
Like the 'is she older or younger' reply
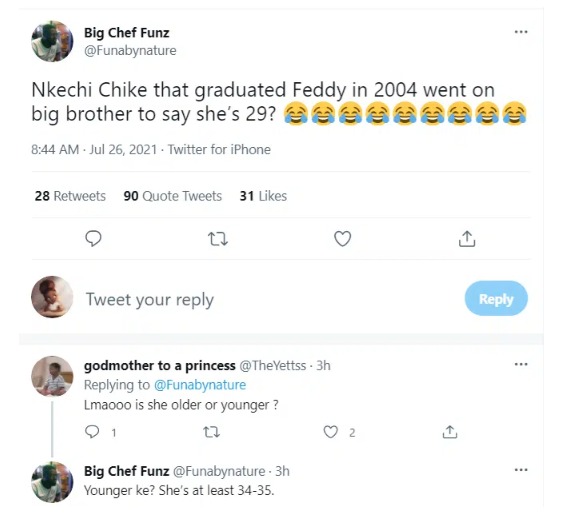(x=331, y=432)
